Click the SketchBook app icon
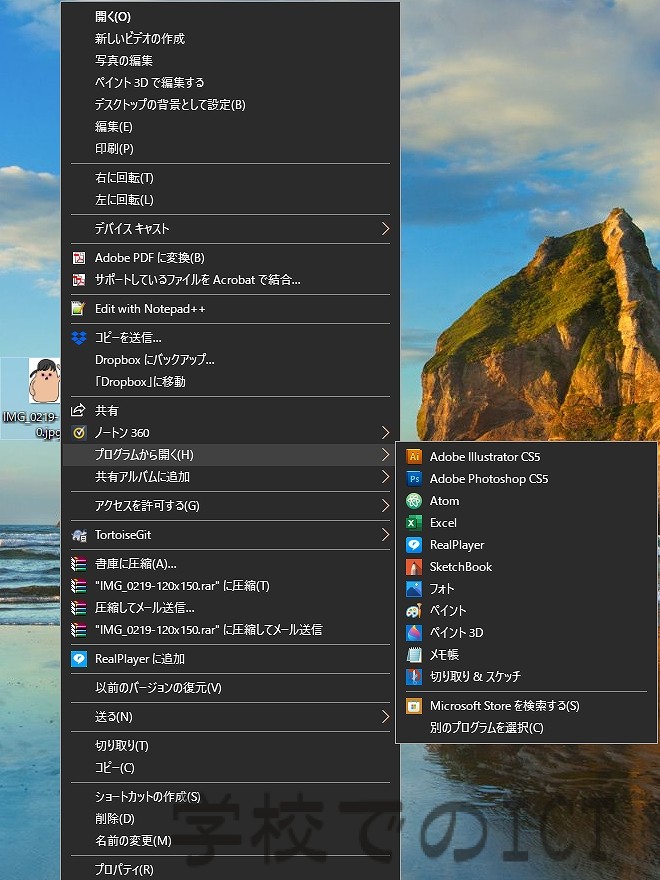This screenshot has width=660, height=880. point(414,567)
